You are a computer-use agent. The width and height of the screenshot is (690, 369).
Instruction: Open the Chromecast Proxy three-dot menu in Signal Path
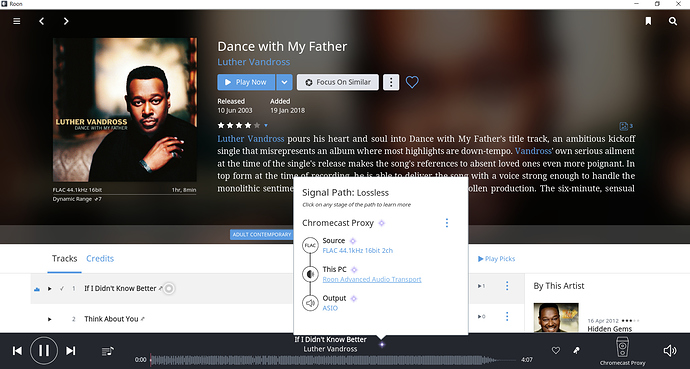447,223
